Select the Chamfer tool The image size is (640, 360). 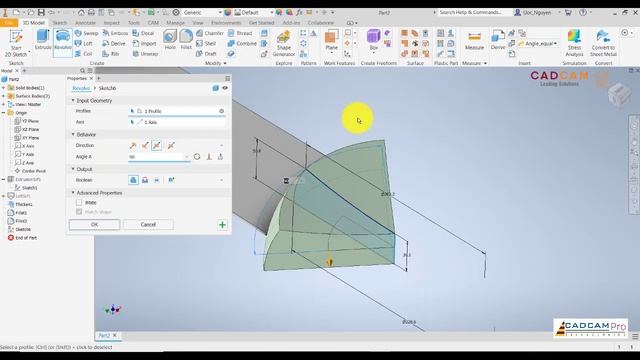click(x=210, y=33)
